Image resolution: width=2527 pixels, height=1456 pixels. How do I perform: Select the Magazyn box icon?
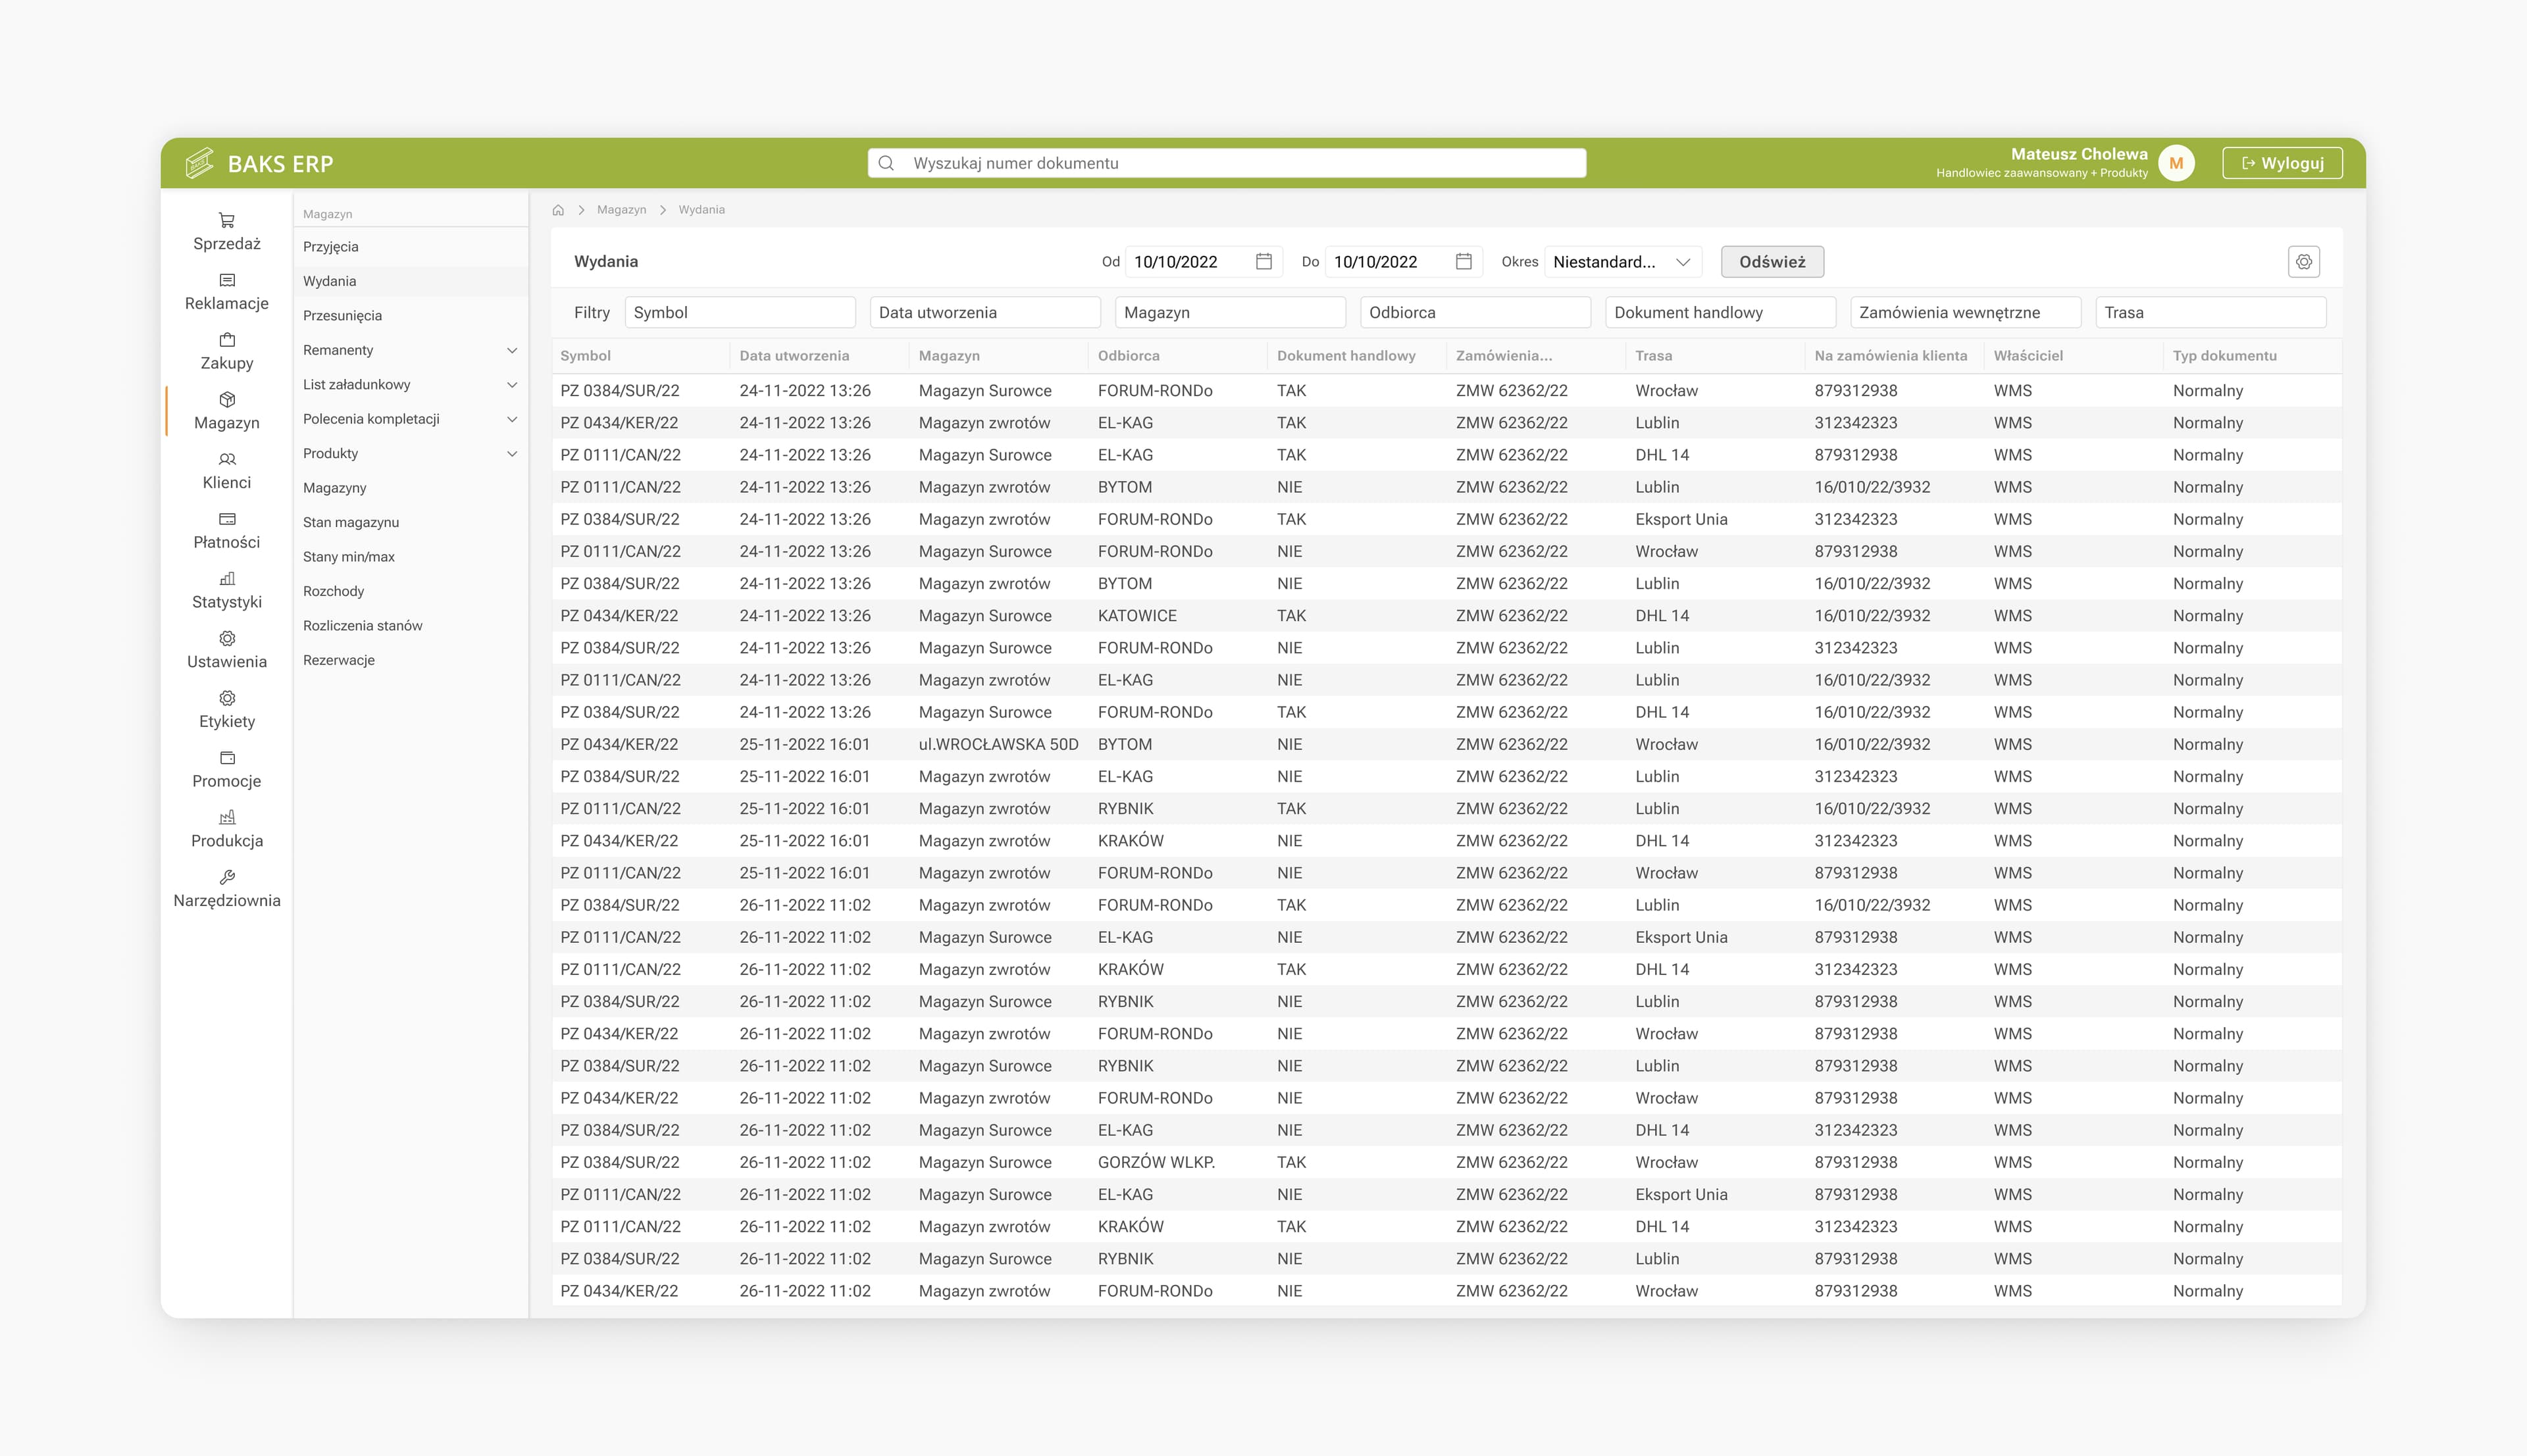tap(227, 399)
